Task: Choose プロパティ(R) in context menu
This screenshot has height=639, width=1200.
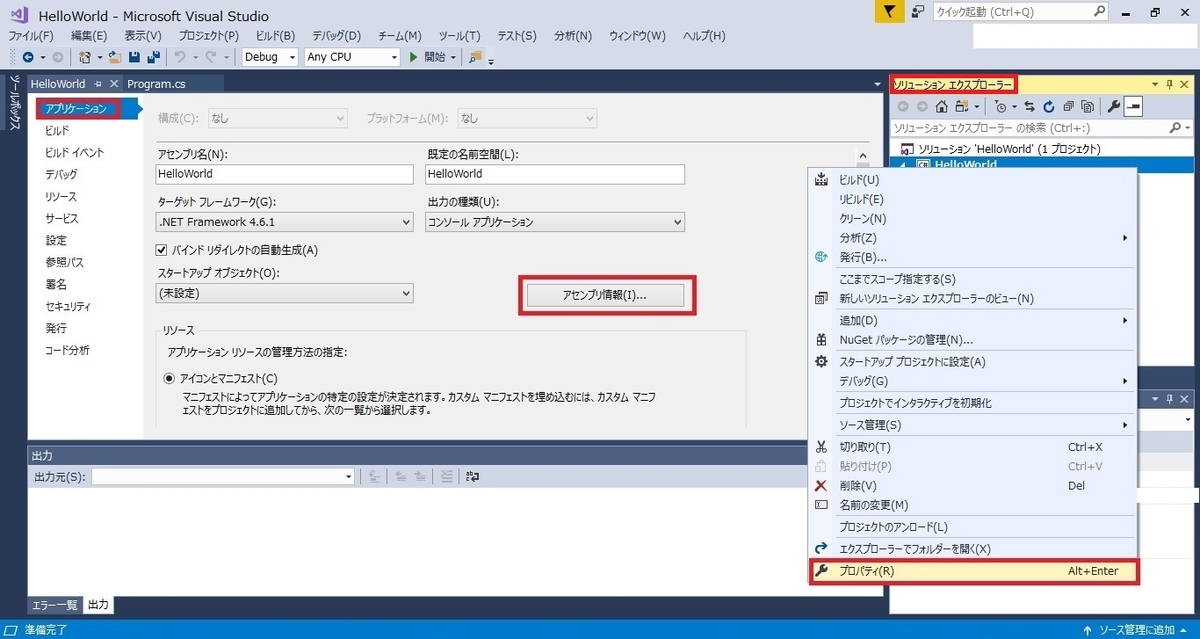Action: click(974, 572)
